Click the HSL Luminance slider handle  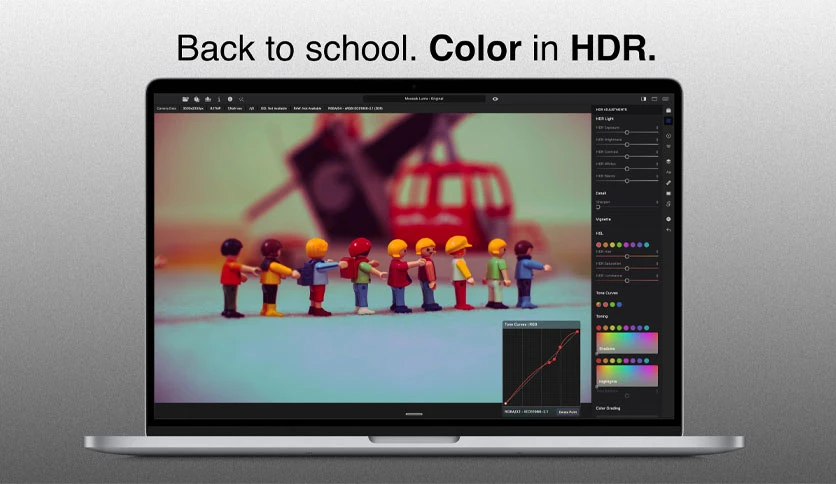(x=627, y=280)
